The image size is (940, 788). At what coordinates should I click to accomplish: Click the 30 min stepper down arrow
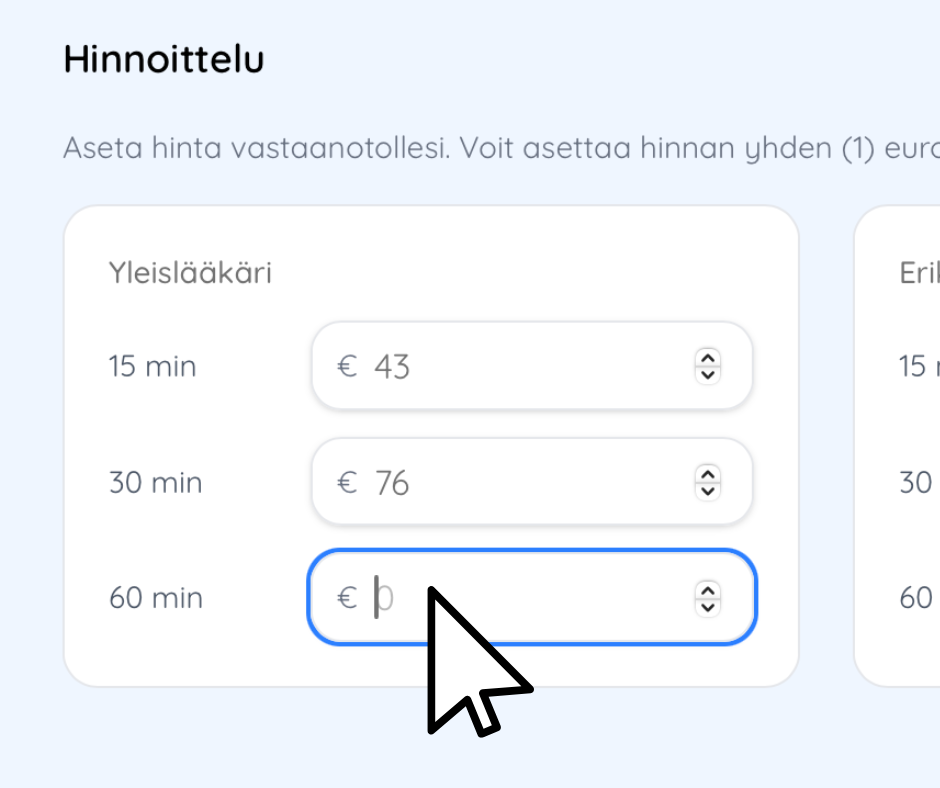707,490
